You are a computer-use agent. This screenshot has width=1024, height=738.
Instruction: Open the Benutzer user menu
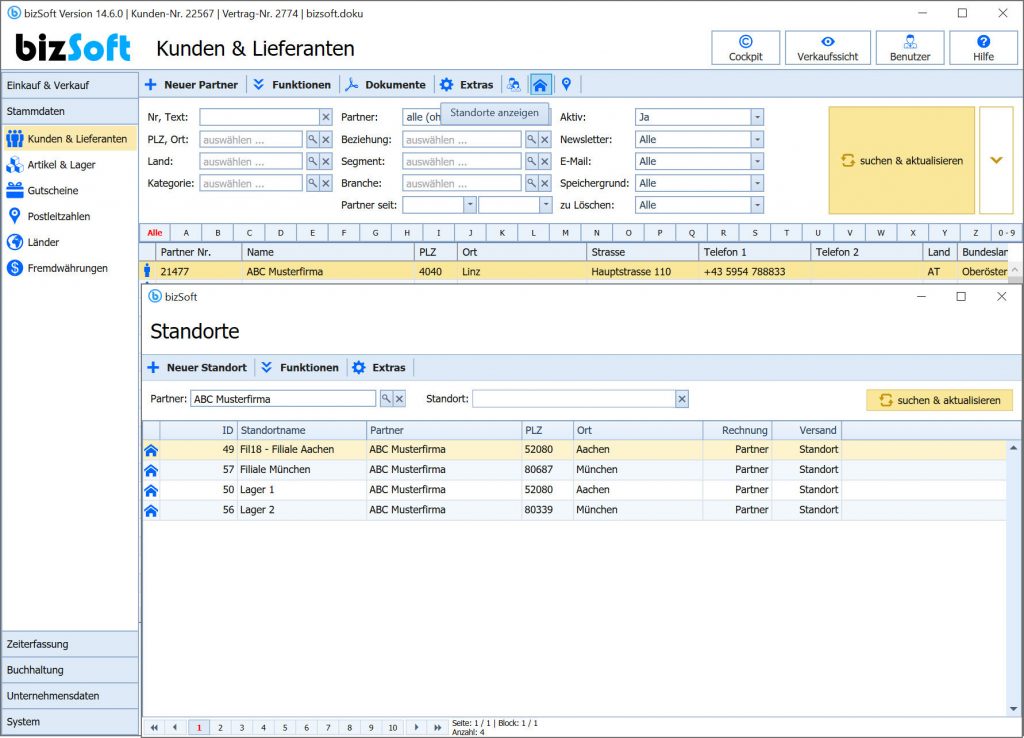coord(910,48)
